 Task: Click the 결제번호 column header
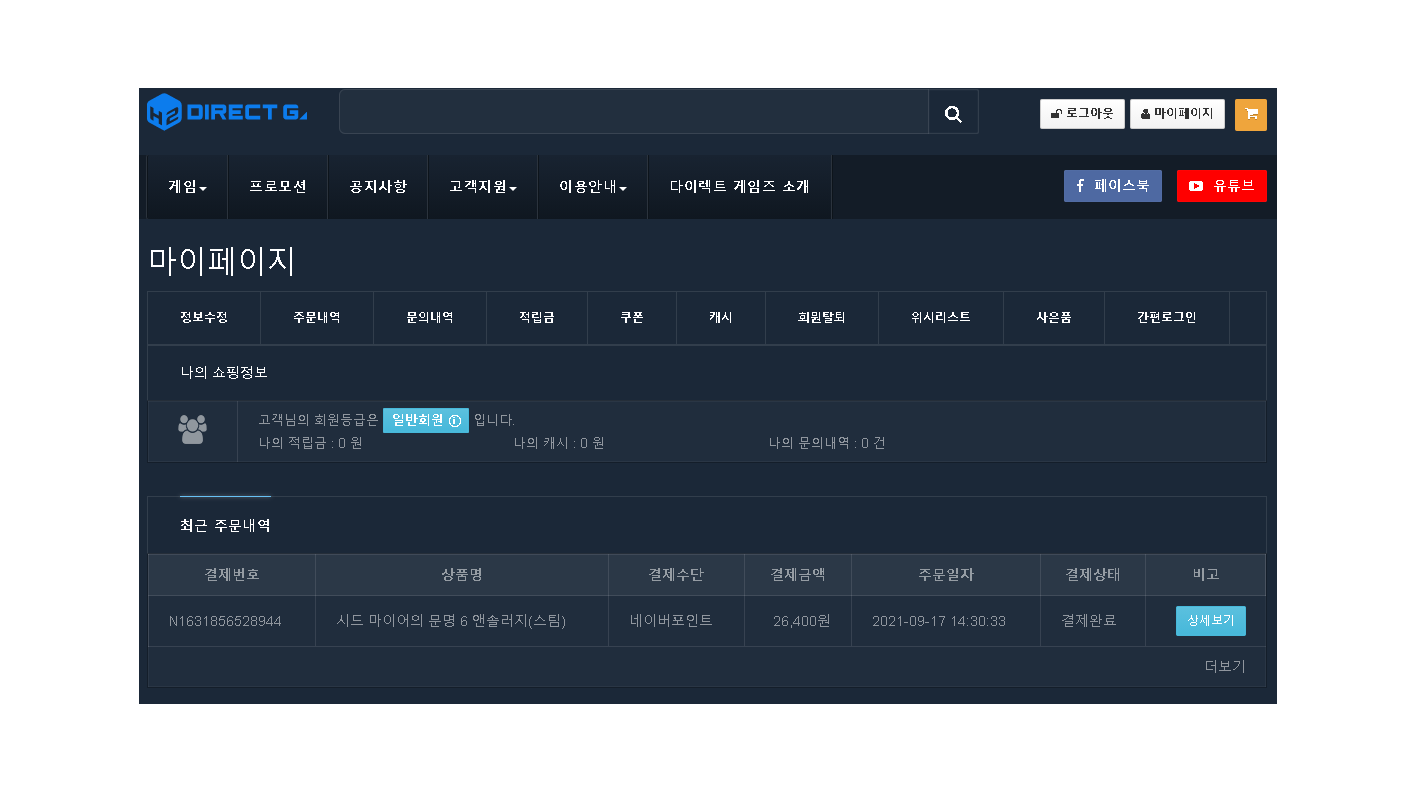232,575
